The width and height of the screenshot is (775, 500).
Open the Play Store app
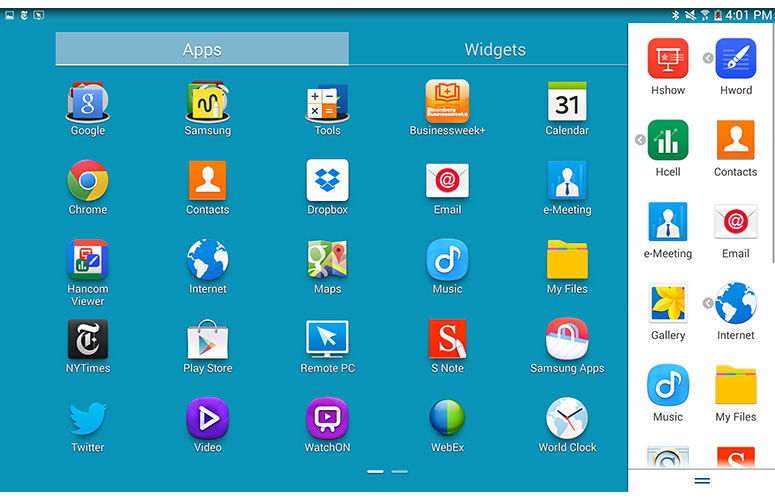[x=208, y=339]
